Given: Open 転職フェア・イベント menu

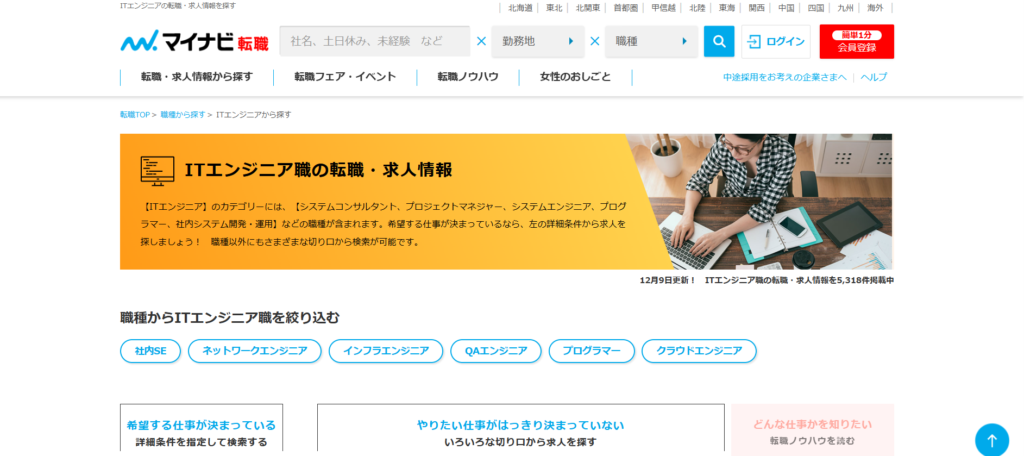Looking at the screenshot, I should tap(345, 77).
